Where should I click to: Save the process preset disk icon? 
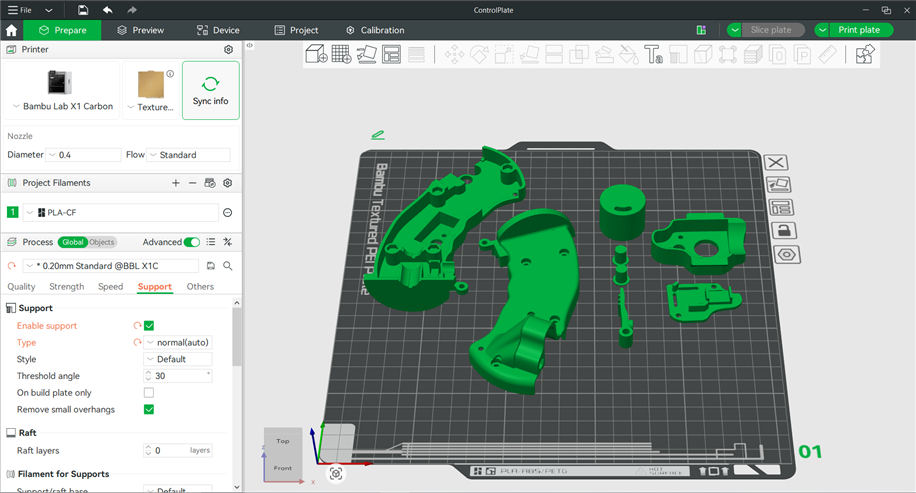211,266
